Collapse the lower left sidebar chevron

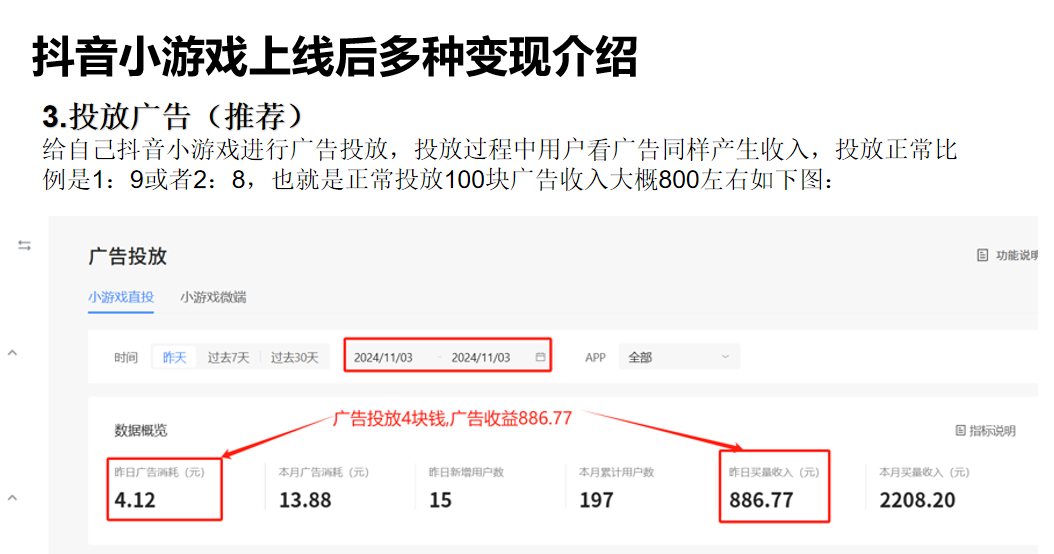tap(12, 496)
